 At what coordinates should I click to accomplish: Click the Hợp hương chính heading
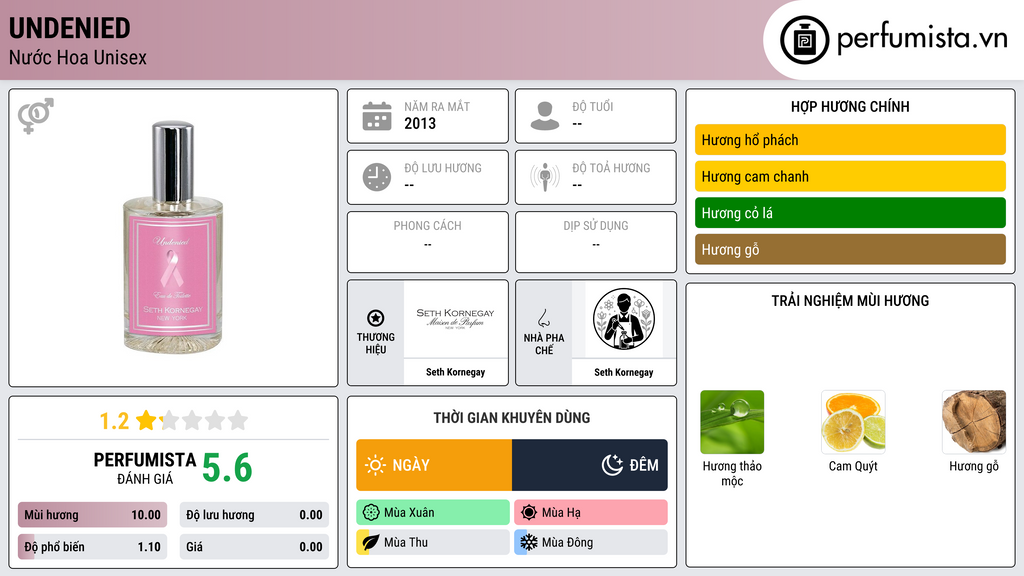(x=850, y=106)
